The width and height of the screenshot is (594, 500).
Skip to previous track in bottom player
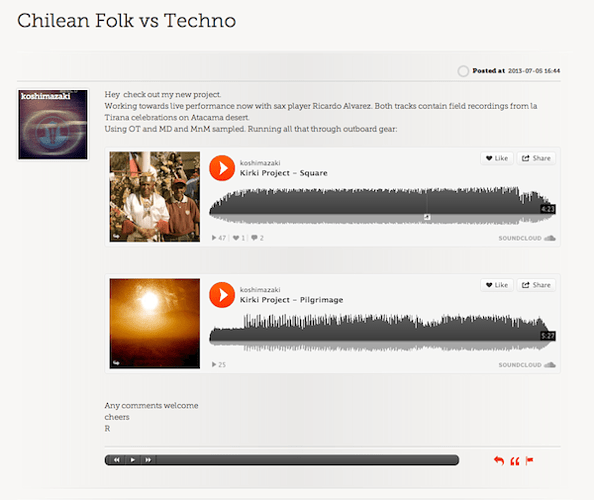point(117,460)
